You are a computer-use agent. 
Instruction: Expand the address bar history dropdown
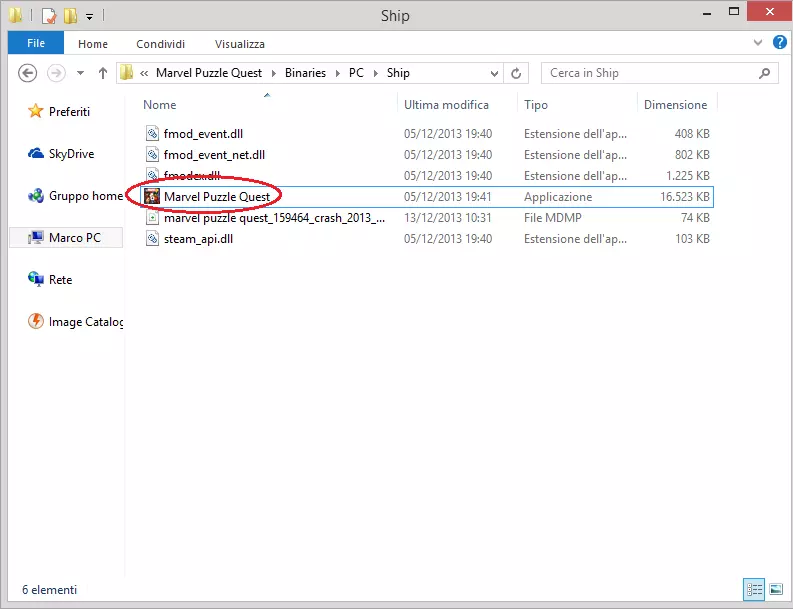(494, 73)
